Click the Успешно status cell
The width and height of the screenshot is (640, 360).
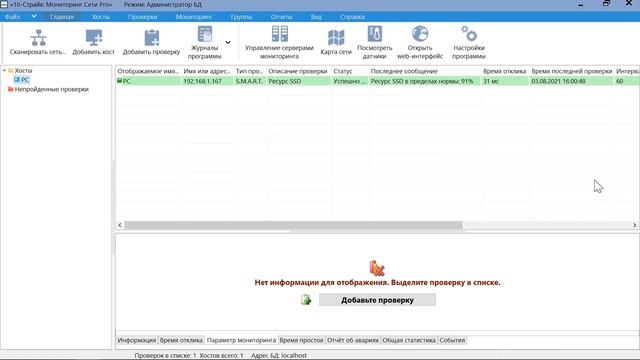349,81
